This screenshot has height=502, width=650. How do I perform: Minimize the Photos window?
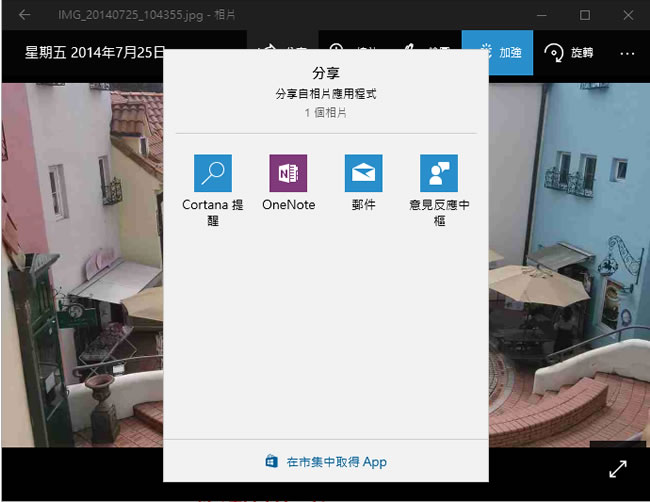point(541,15)
